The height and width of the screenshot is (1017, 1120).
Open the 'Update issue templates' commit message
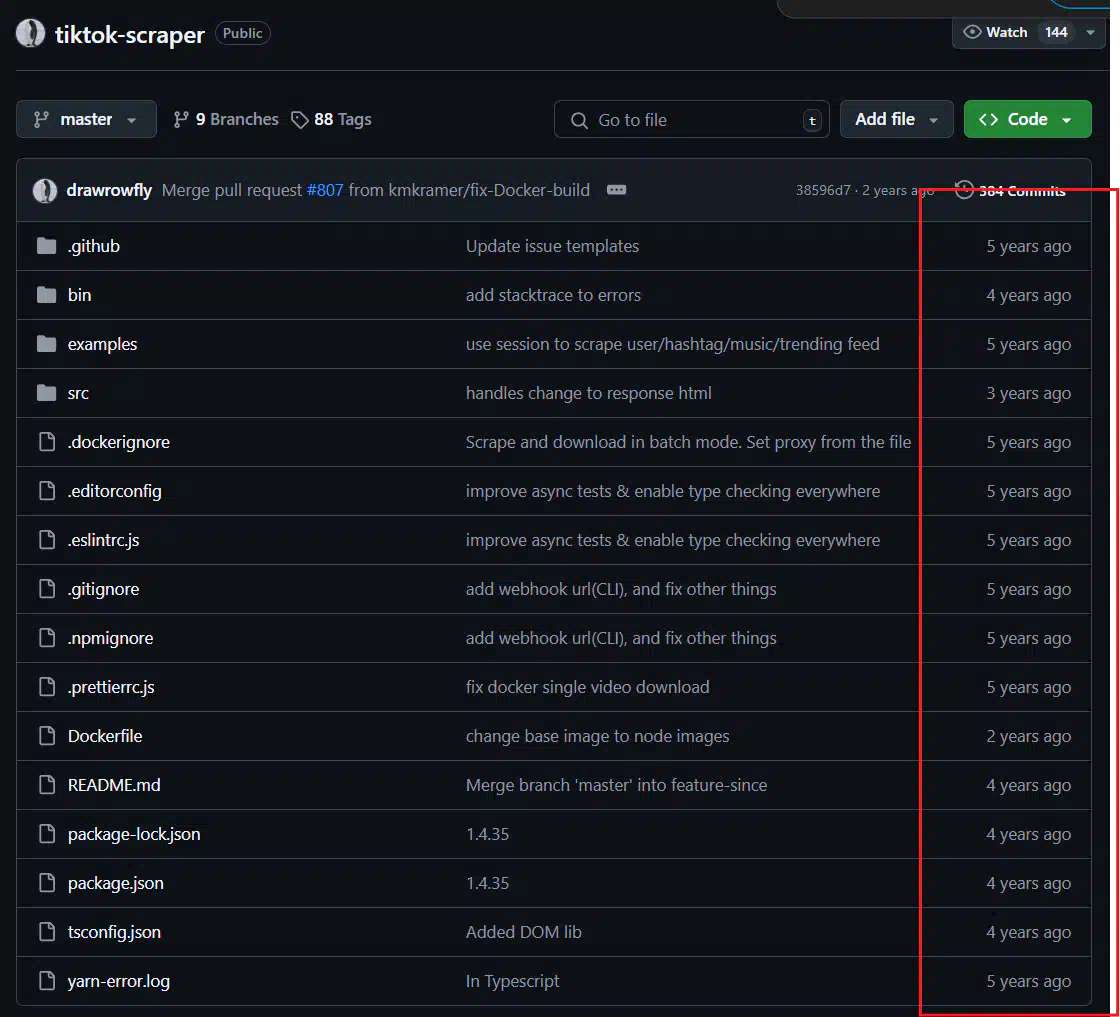[x=552, y=246]
